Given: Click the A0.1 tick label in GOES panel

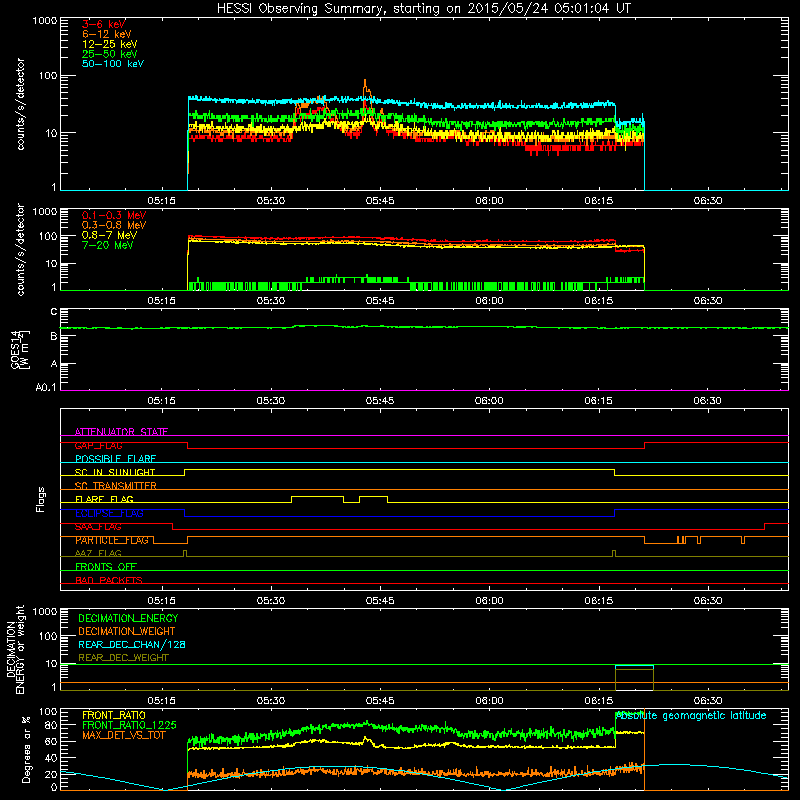Looking at the screenshot, I should click(46, 388).
